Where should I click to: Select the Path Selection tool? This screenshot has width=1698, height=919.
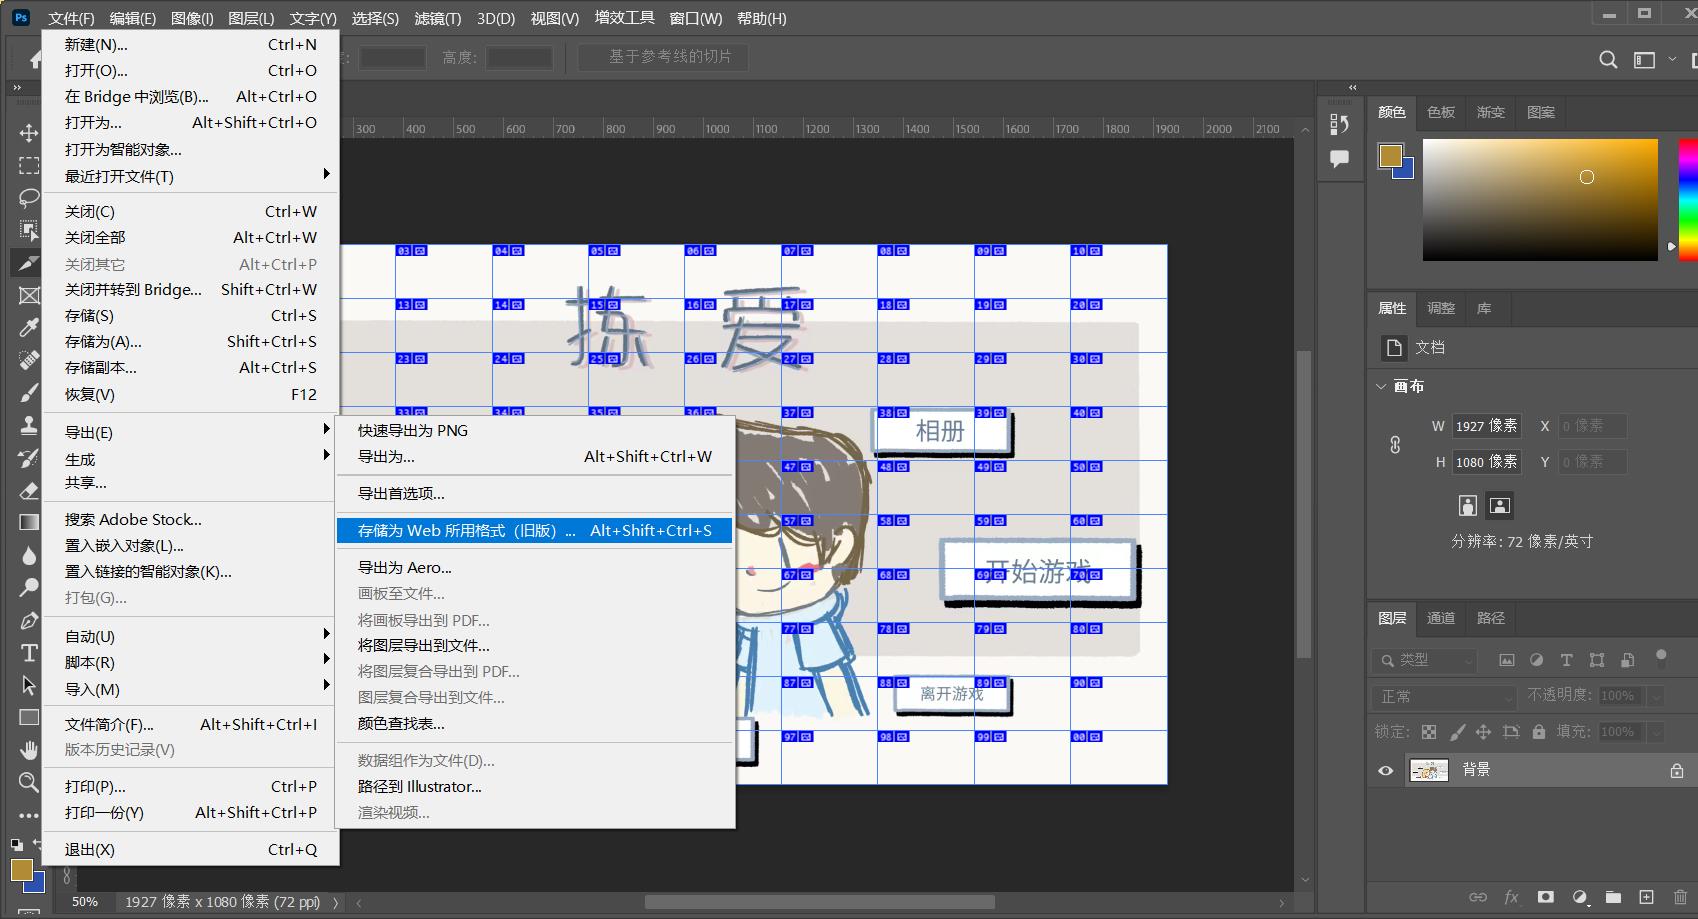29,685
